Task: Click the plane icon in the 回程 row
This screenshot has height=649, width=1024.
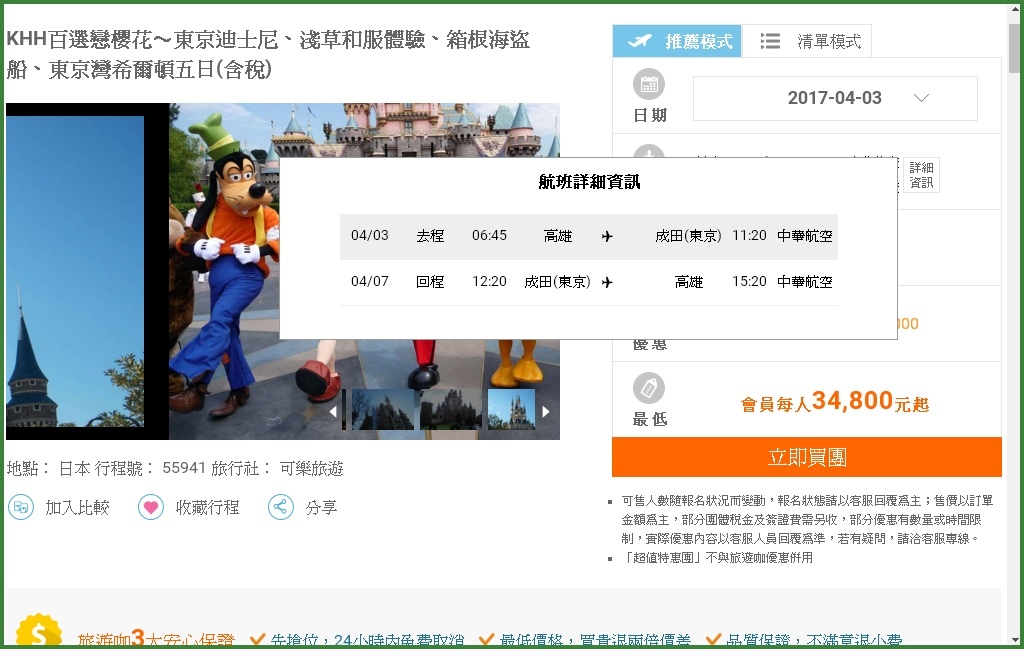Action: click(x=607, y=282)
